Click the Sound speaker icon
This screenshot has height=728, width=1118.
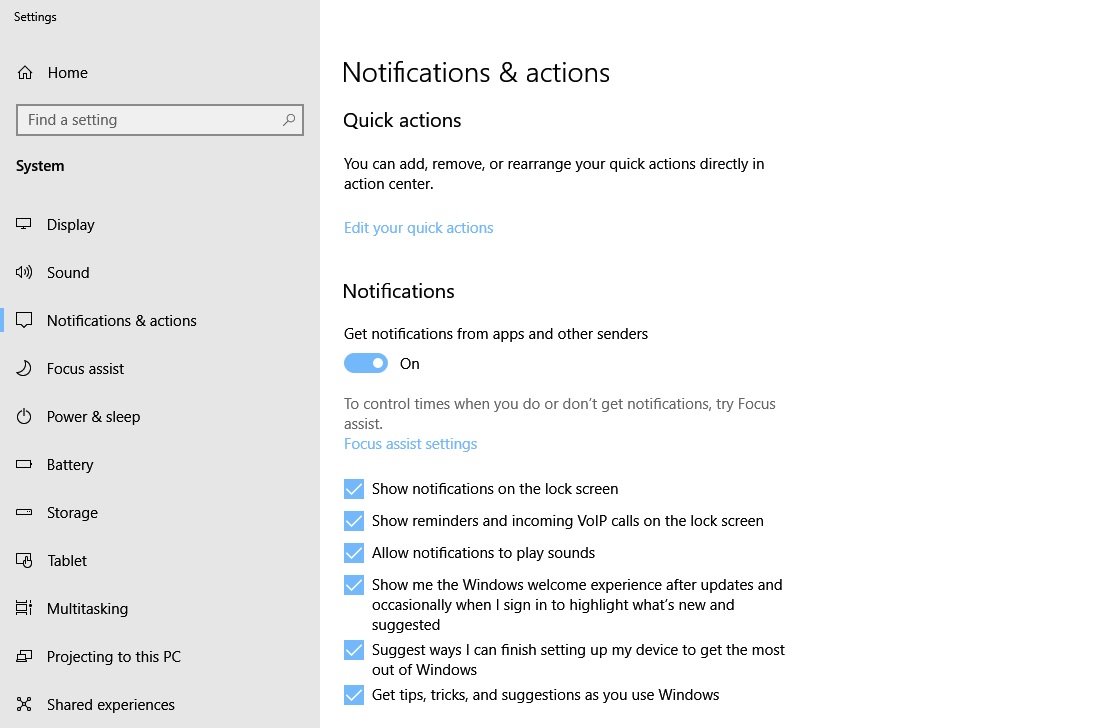click(x=25, y=272)
